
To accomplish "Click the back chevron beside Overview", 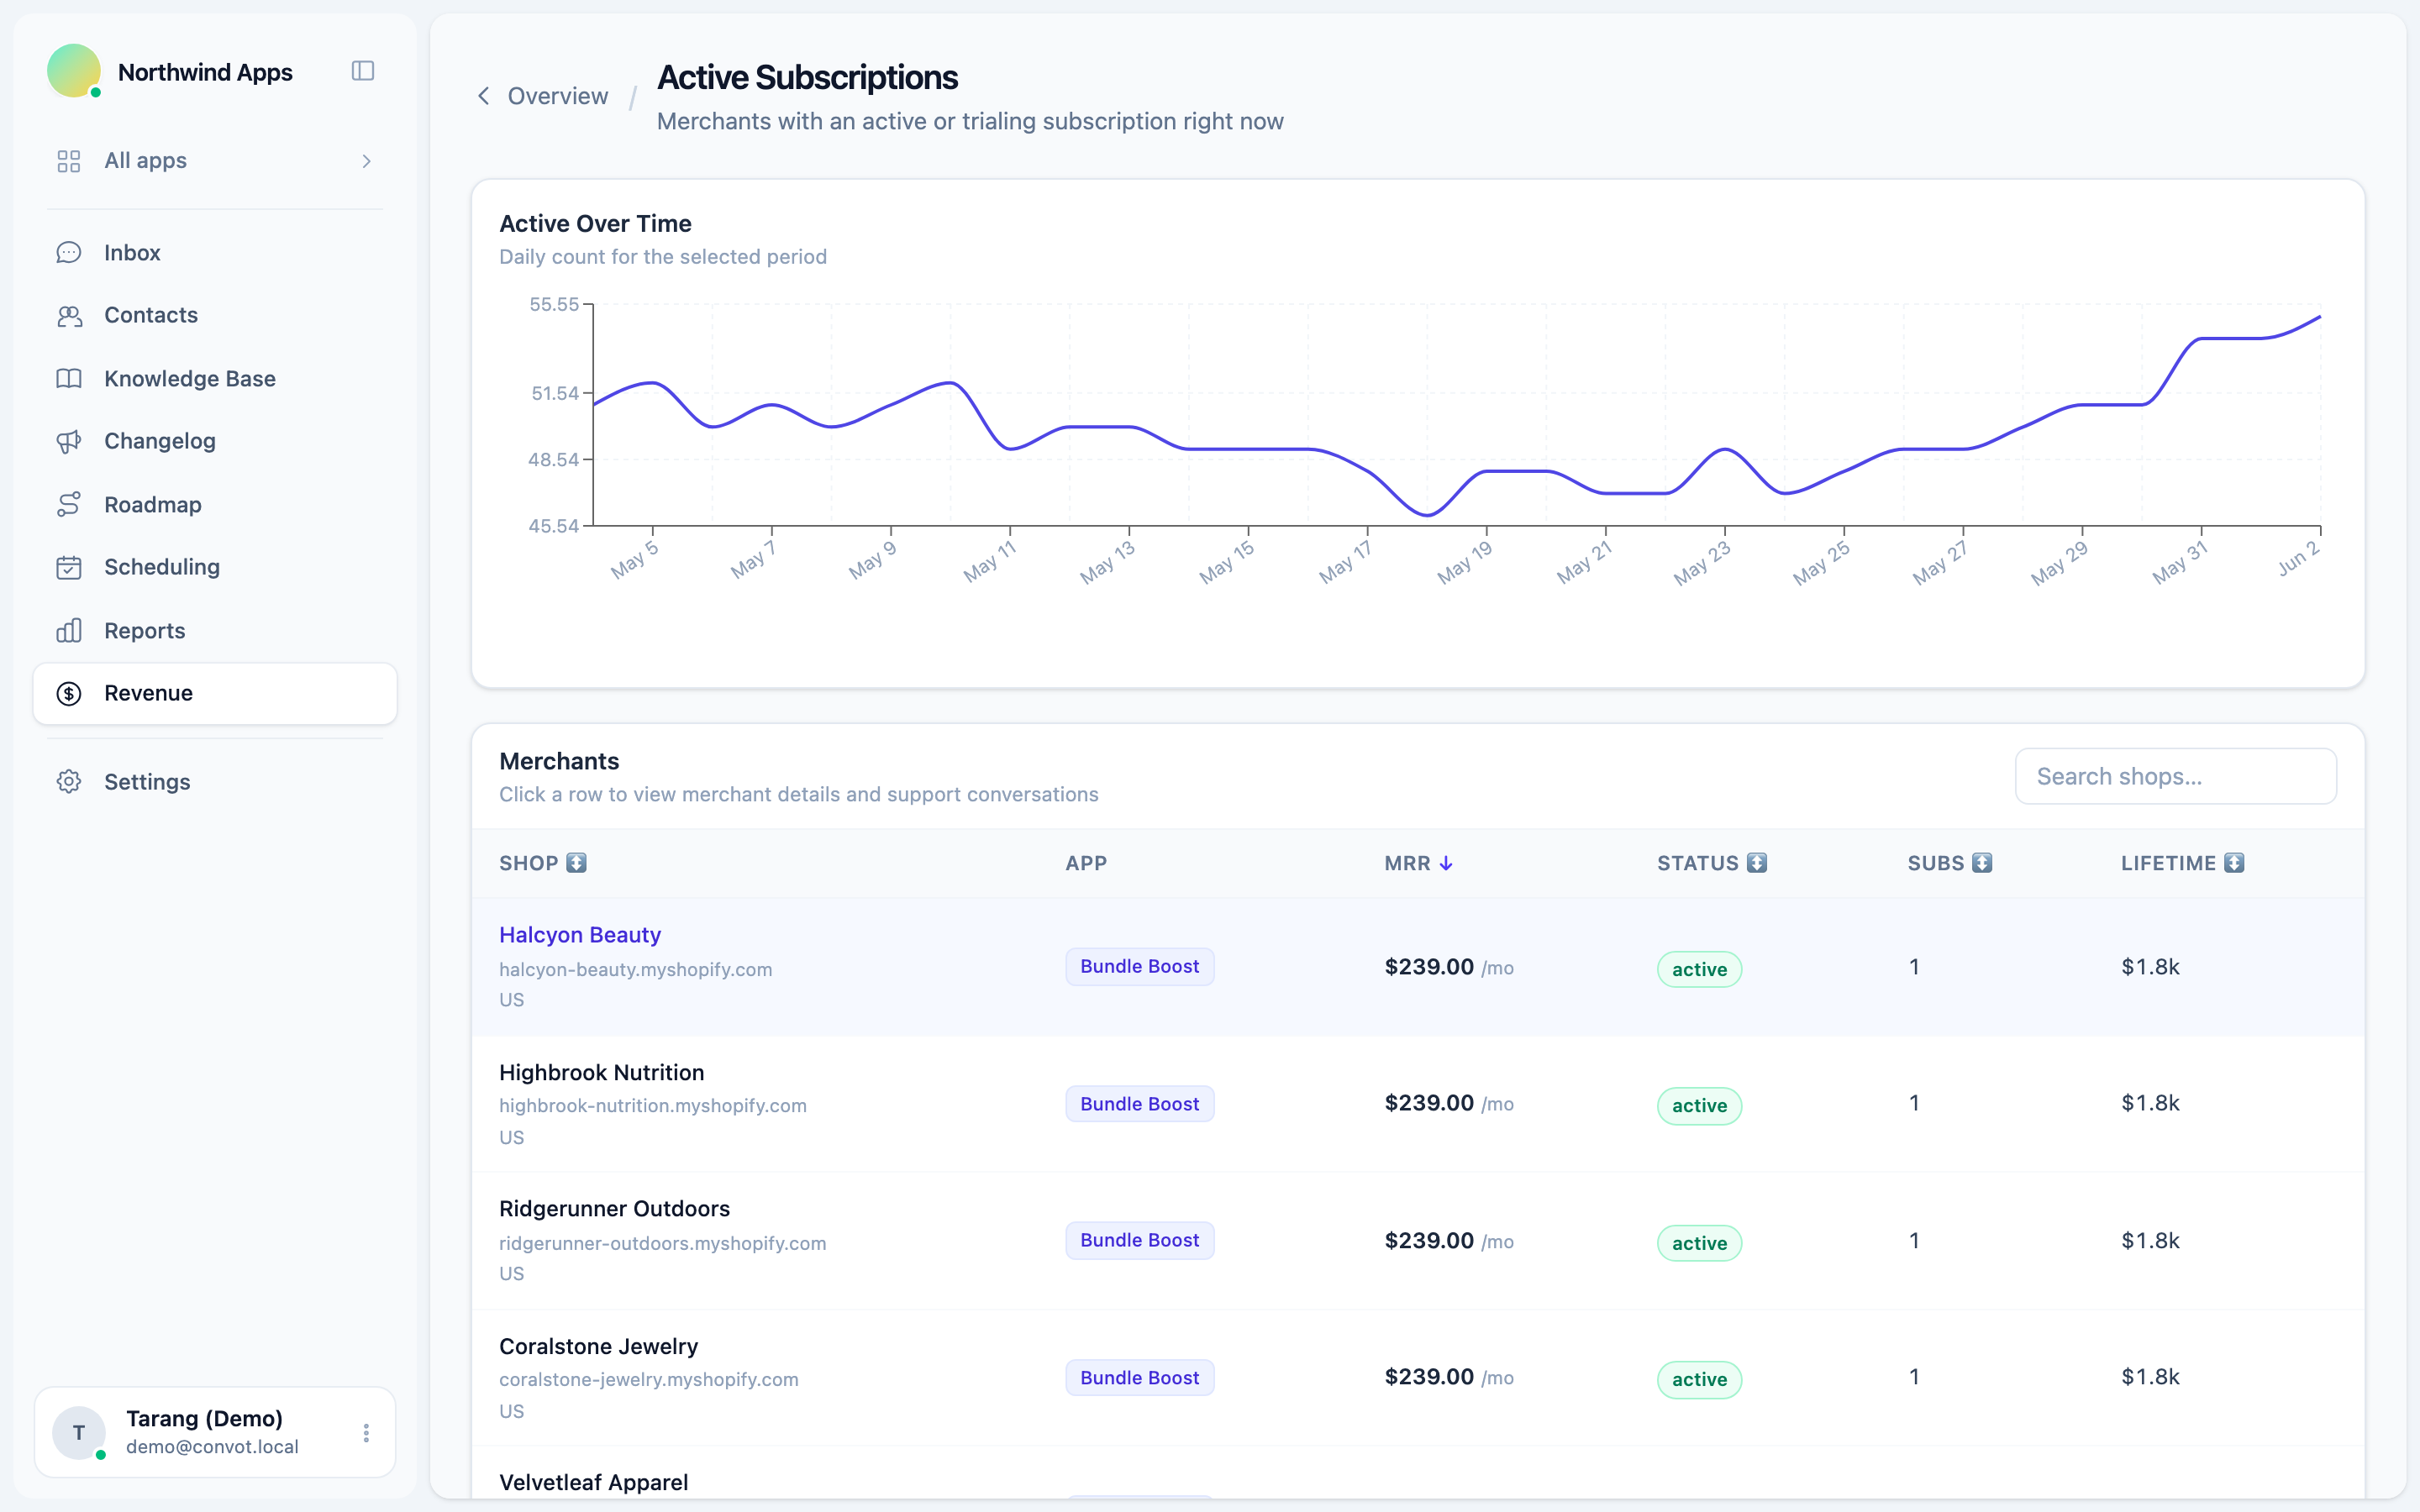I will [484, 96].
